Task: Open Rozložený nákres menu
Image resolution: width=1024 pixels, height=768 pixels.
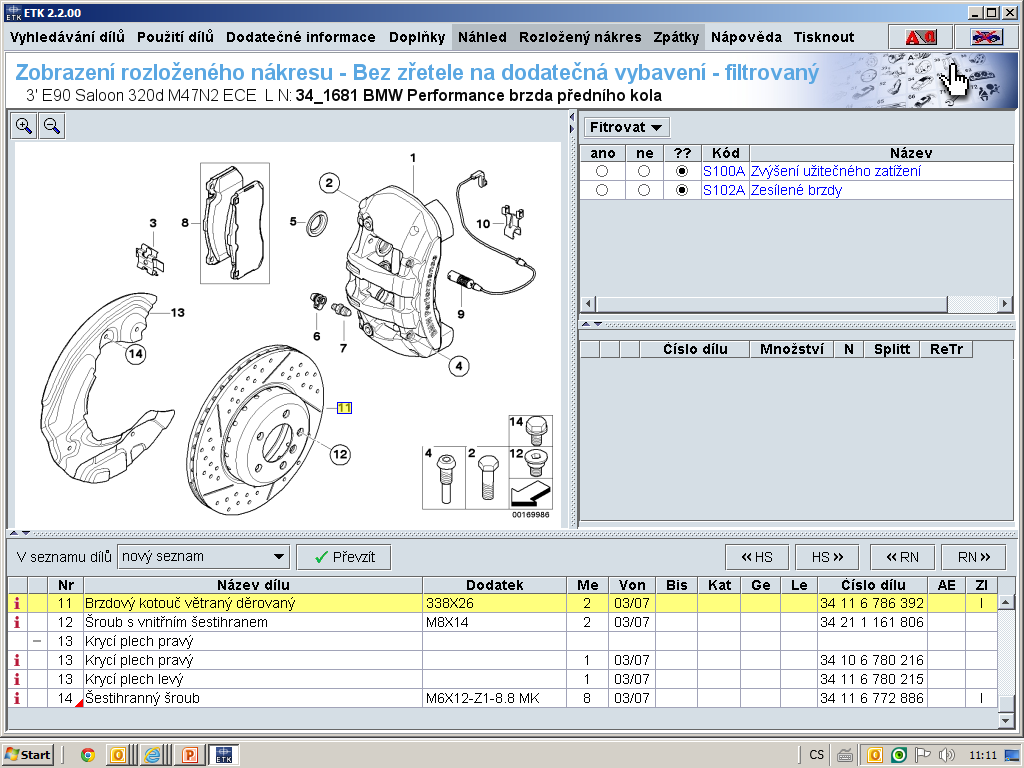Action: coord(580,37)
